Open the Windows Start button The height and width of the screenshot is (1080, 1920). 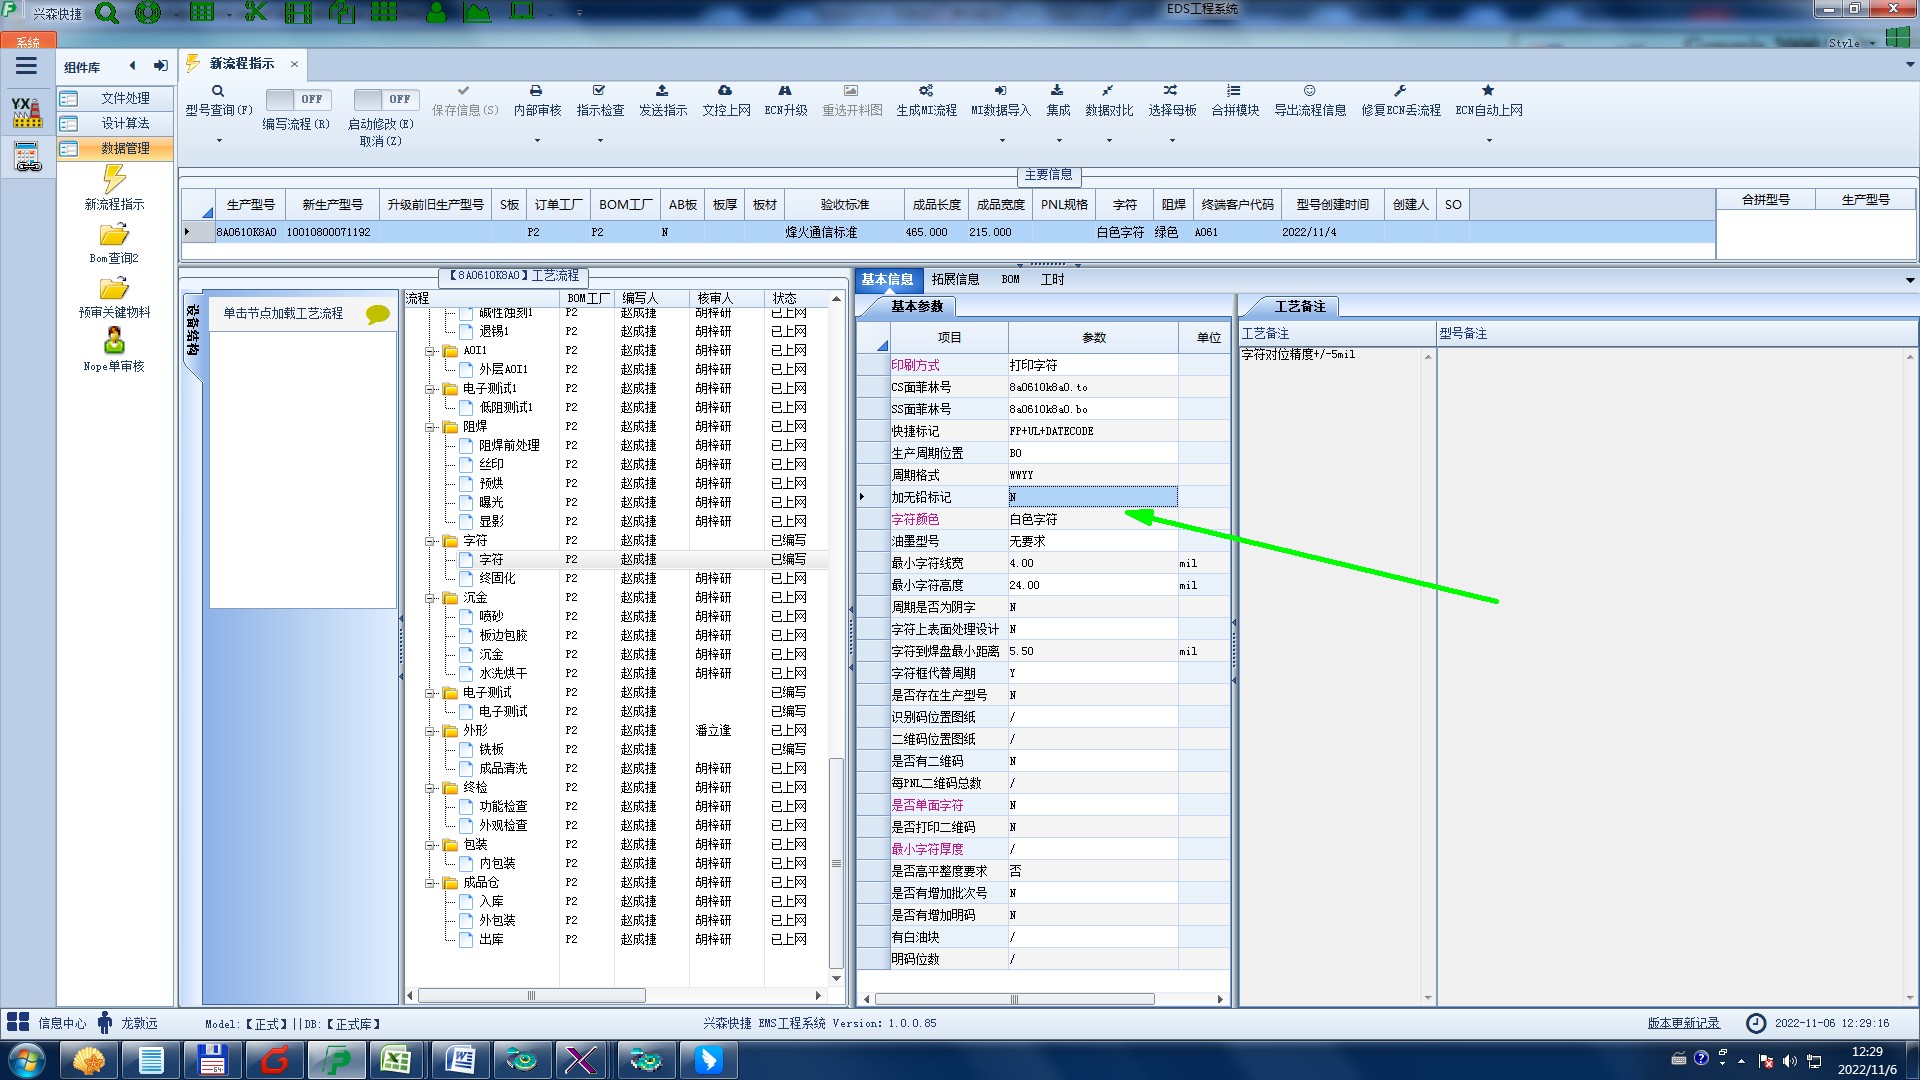(27, 1060)
